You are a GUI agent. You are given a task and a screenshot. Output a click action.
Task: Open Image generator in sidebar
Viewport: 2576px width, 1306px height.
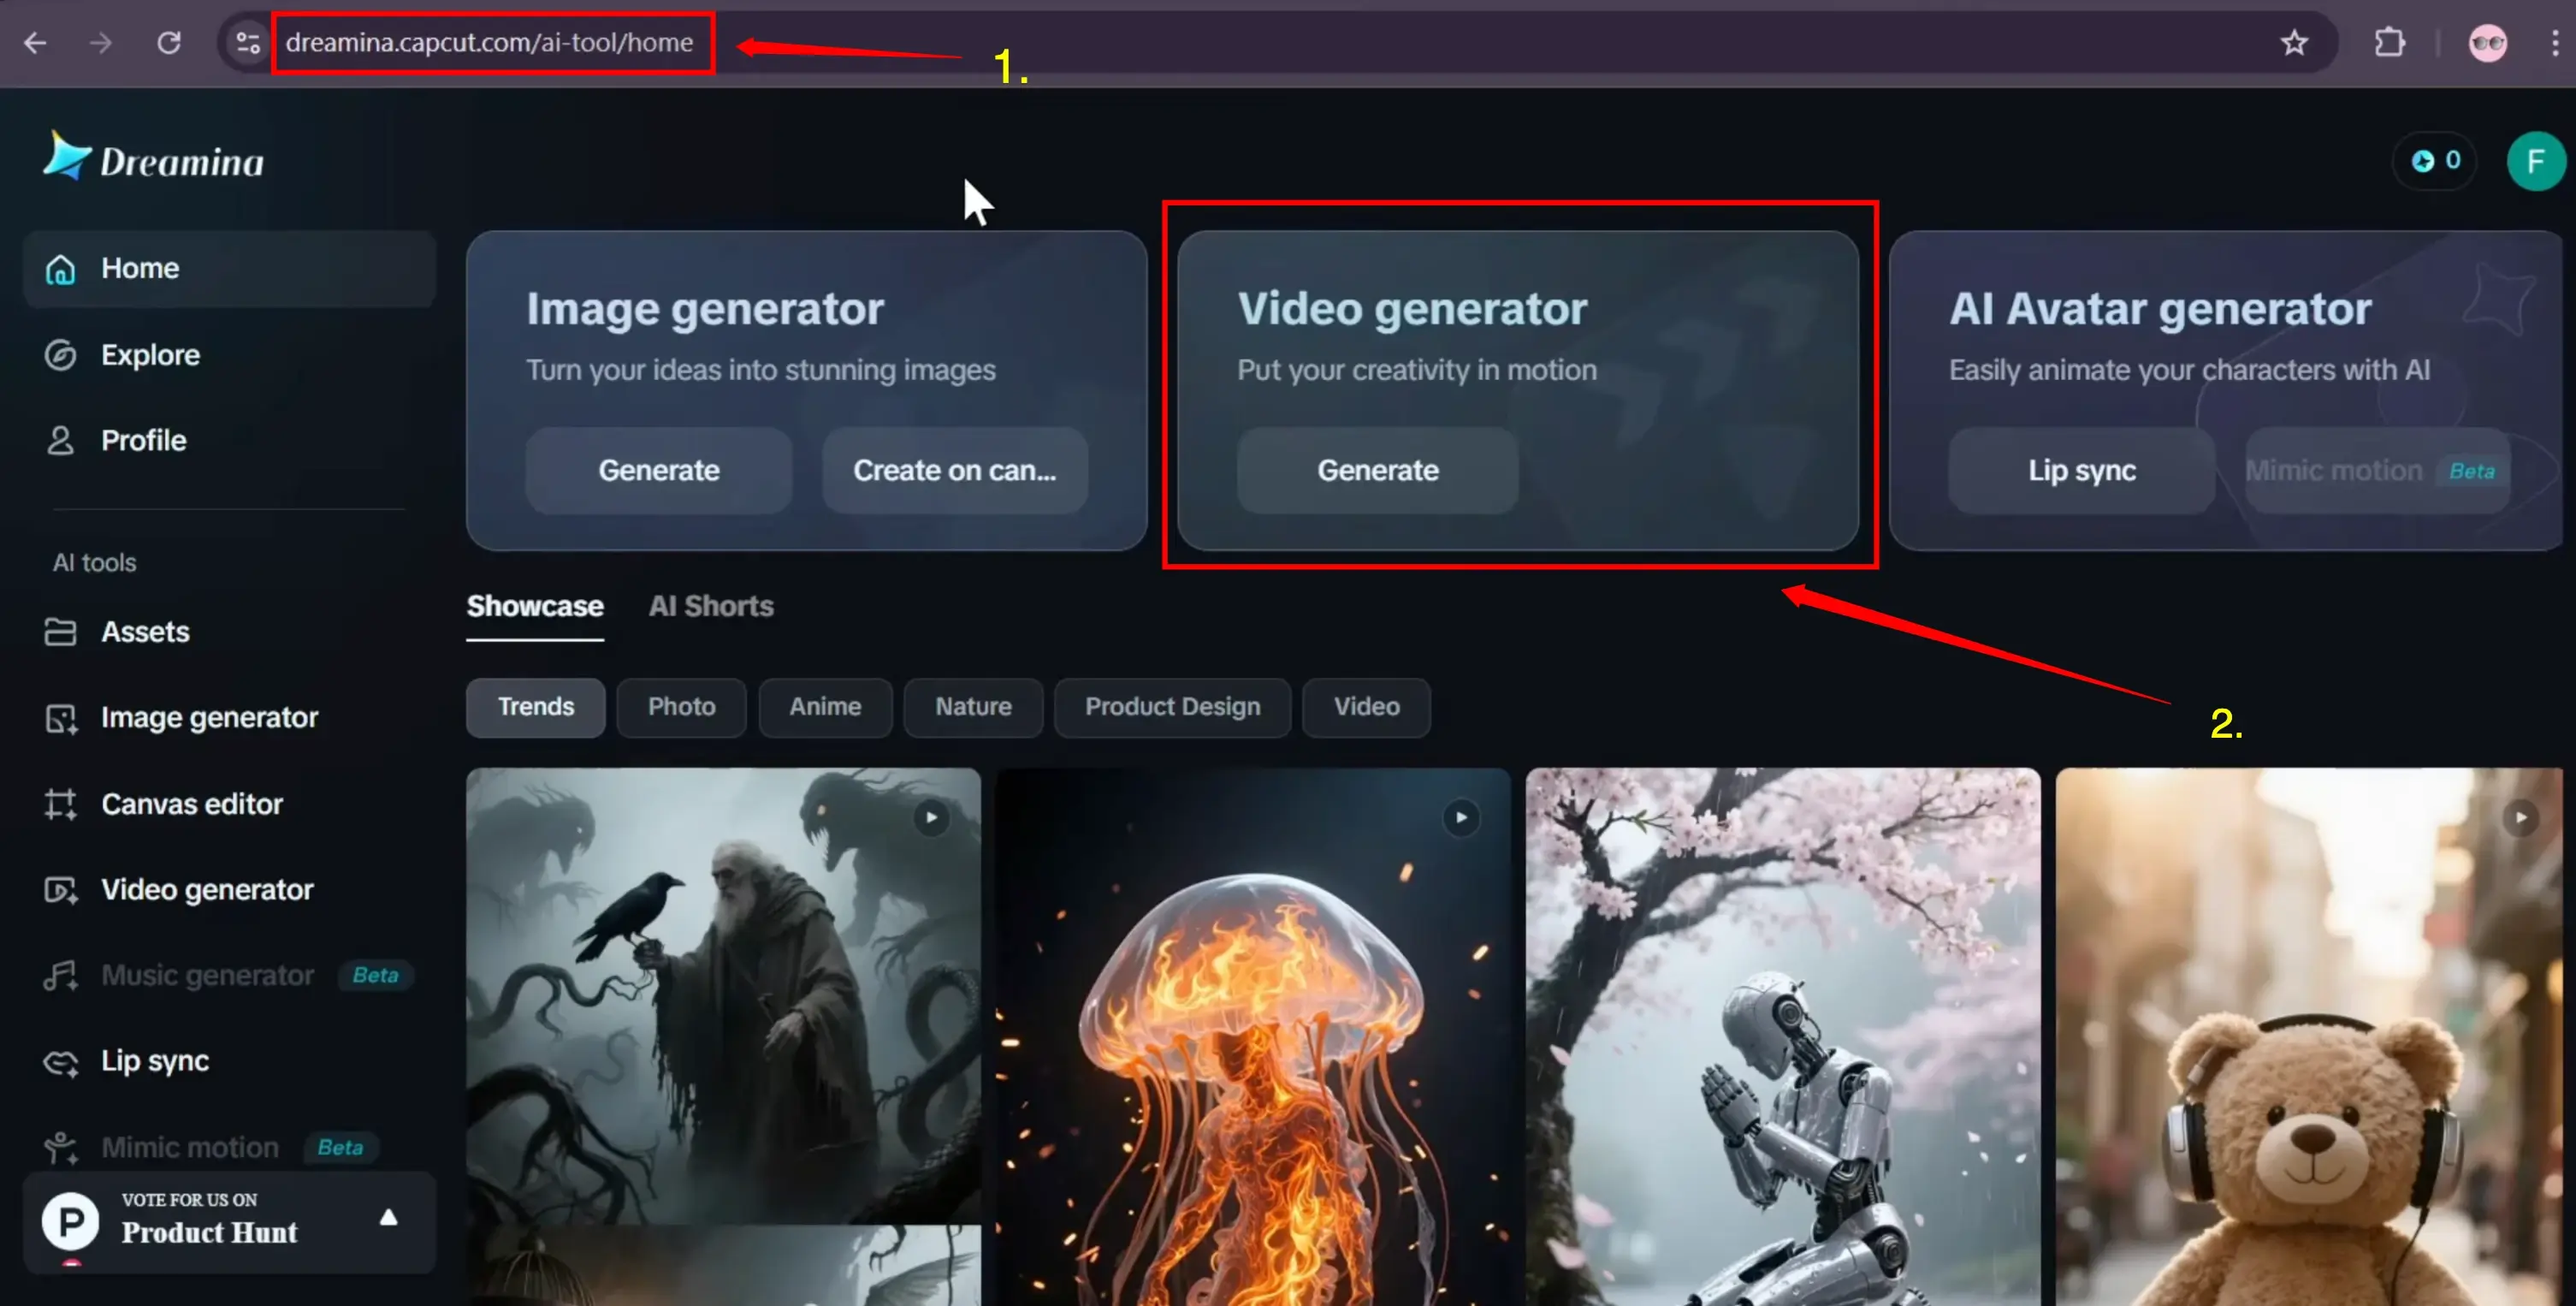(230, 718)
